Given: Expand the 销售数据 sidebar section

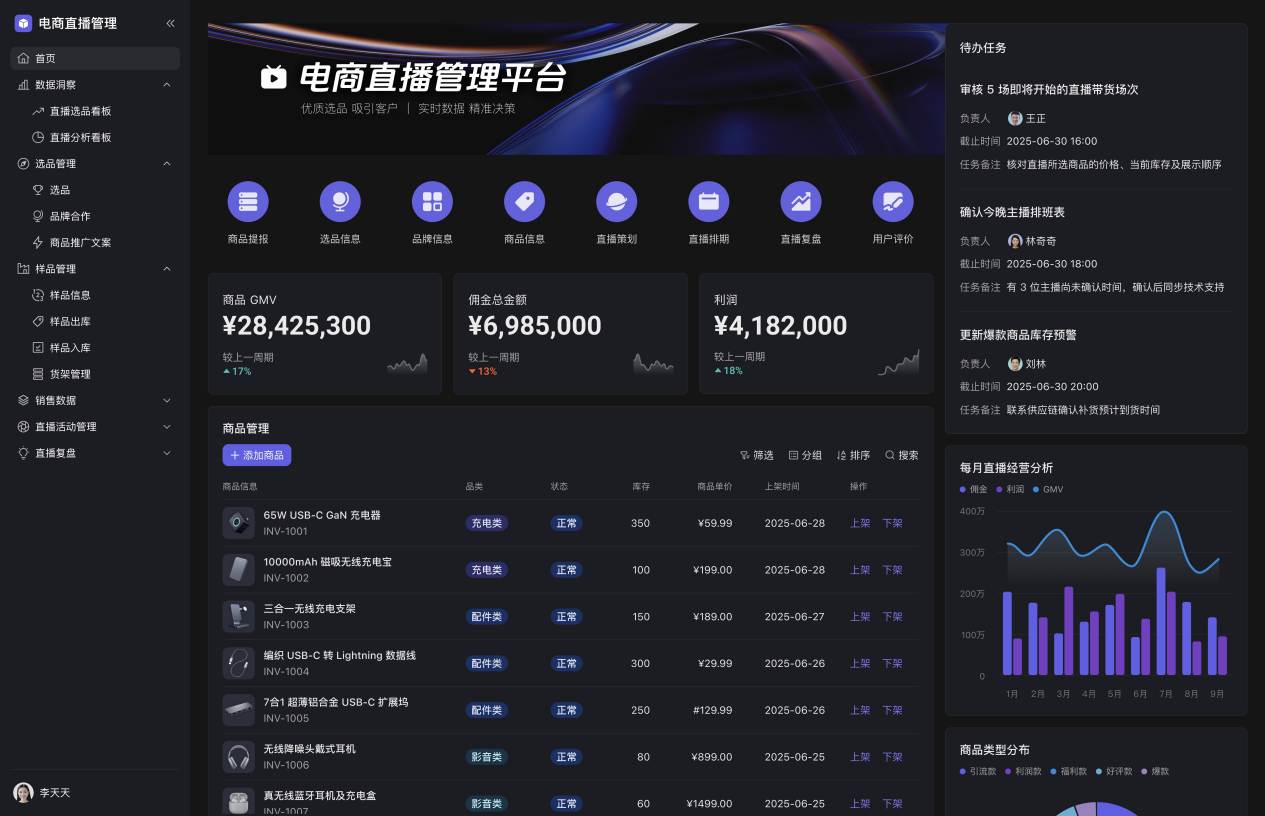Looking at the screenshot, I should point(95,400).
